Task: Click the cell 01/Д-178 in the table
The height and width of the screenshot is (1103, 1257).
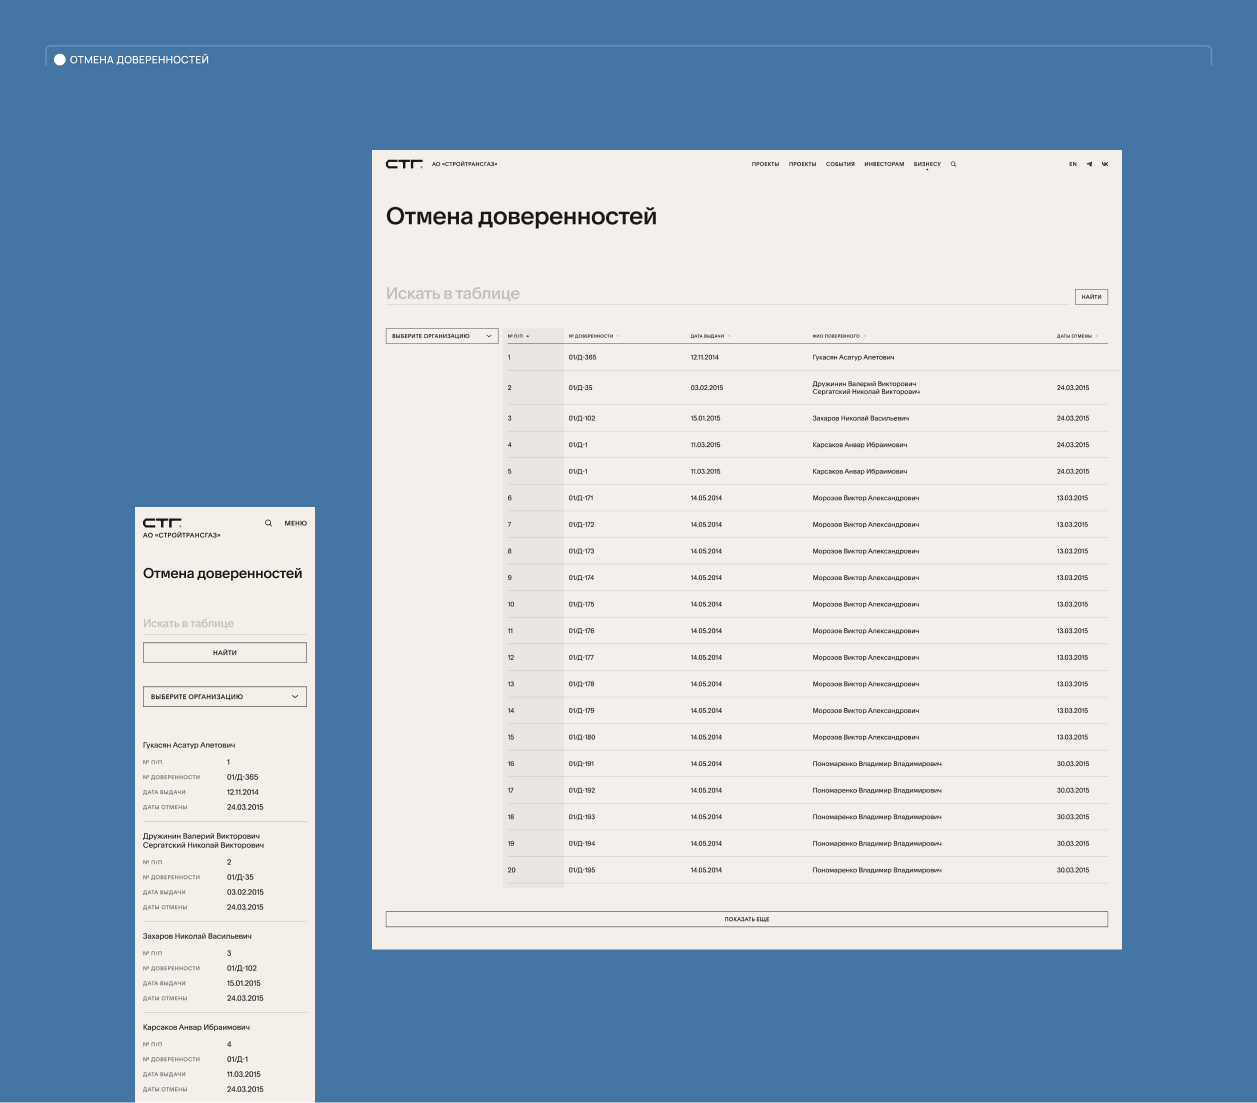Action: pos(581,684)
